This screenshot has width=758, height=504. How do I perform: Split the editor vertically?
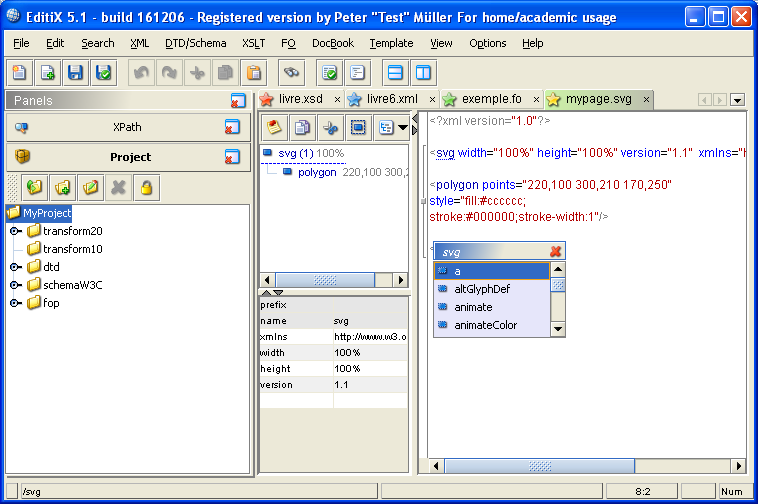click(x=423, y=72)
